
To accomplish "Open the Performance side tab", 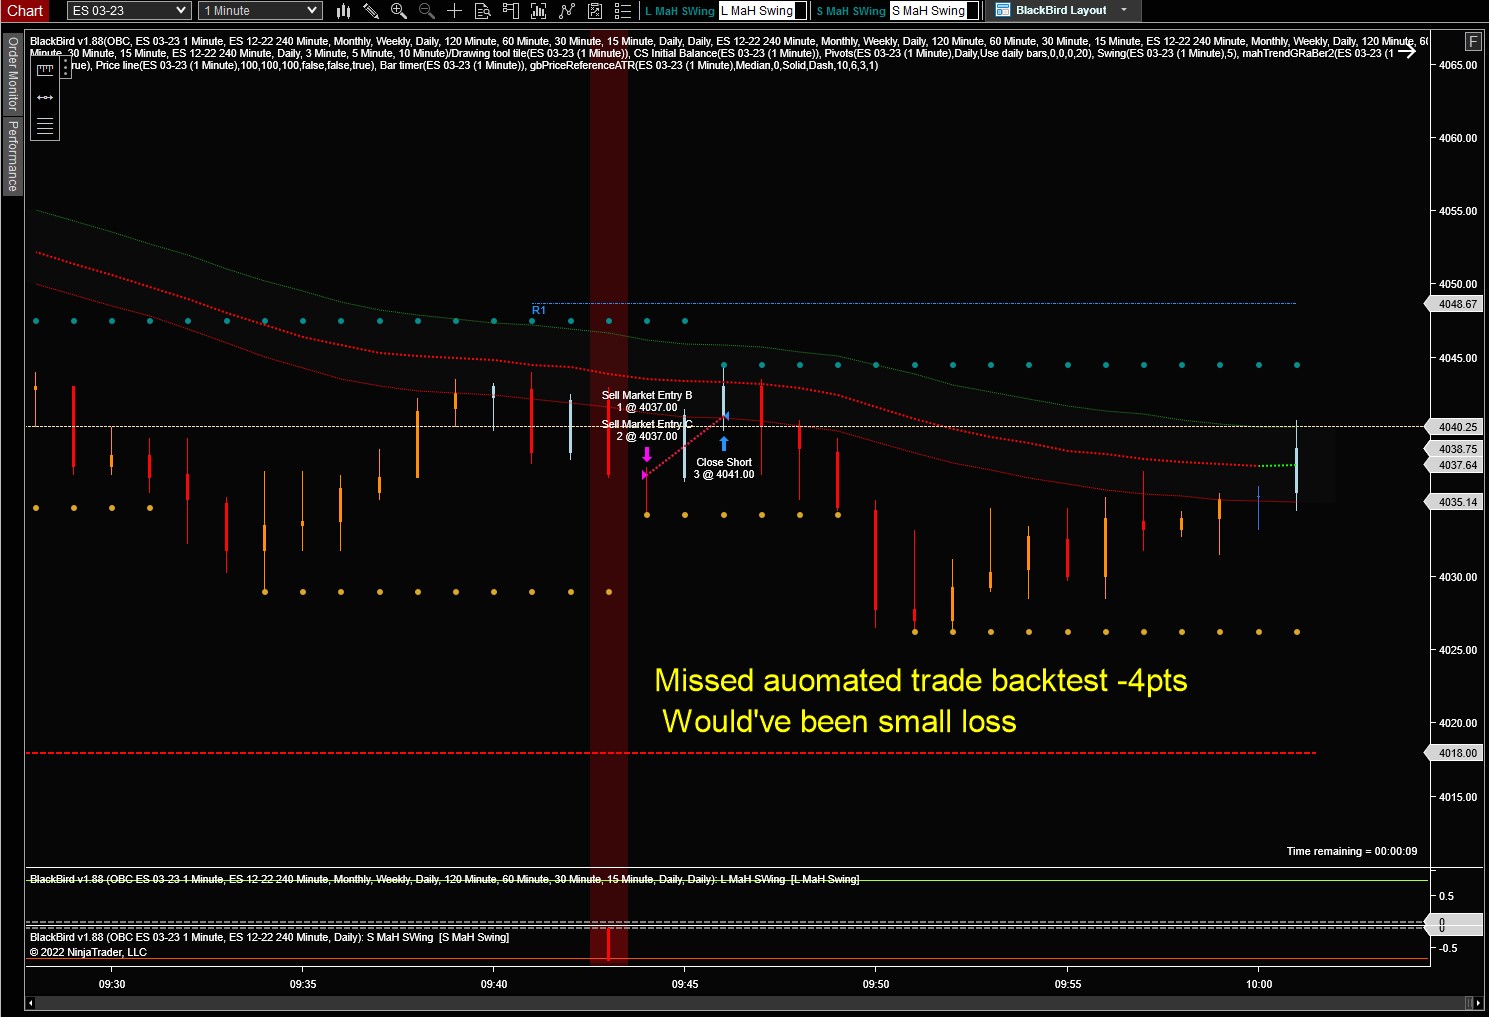I will 13,156.
